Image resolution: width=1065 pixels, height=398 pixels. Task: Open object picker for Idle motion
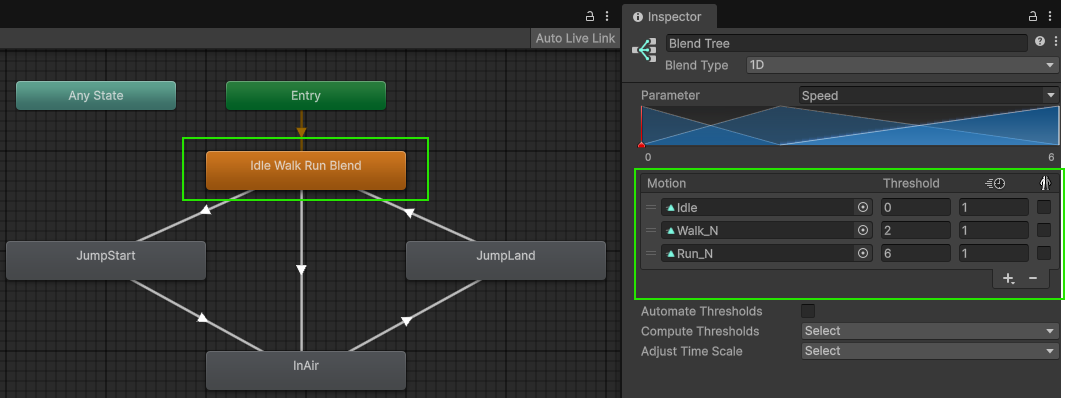coord(863,208)
